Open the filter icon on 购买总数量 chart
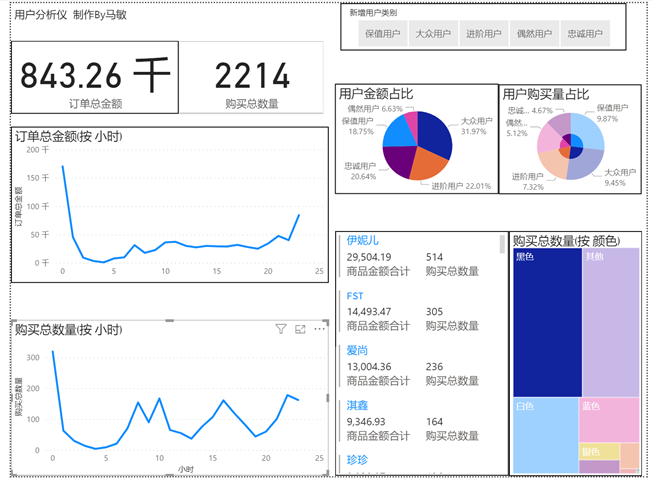This screenshot has height=478, width=652. click(281, 329)
